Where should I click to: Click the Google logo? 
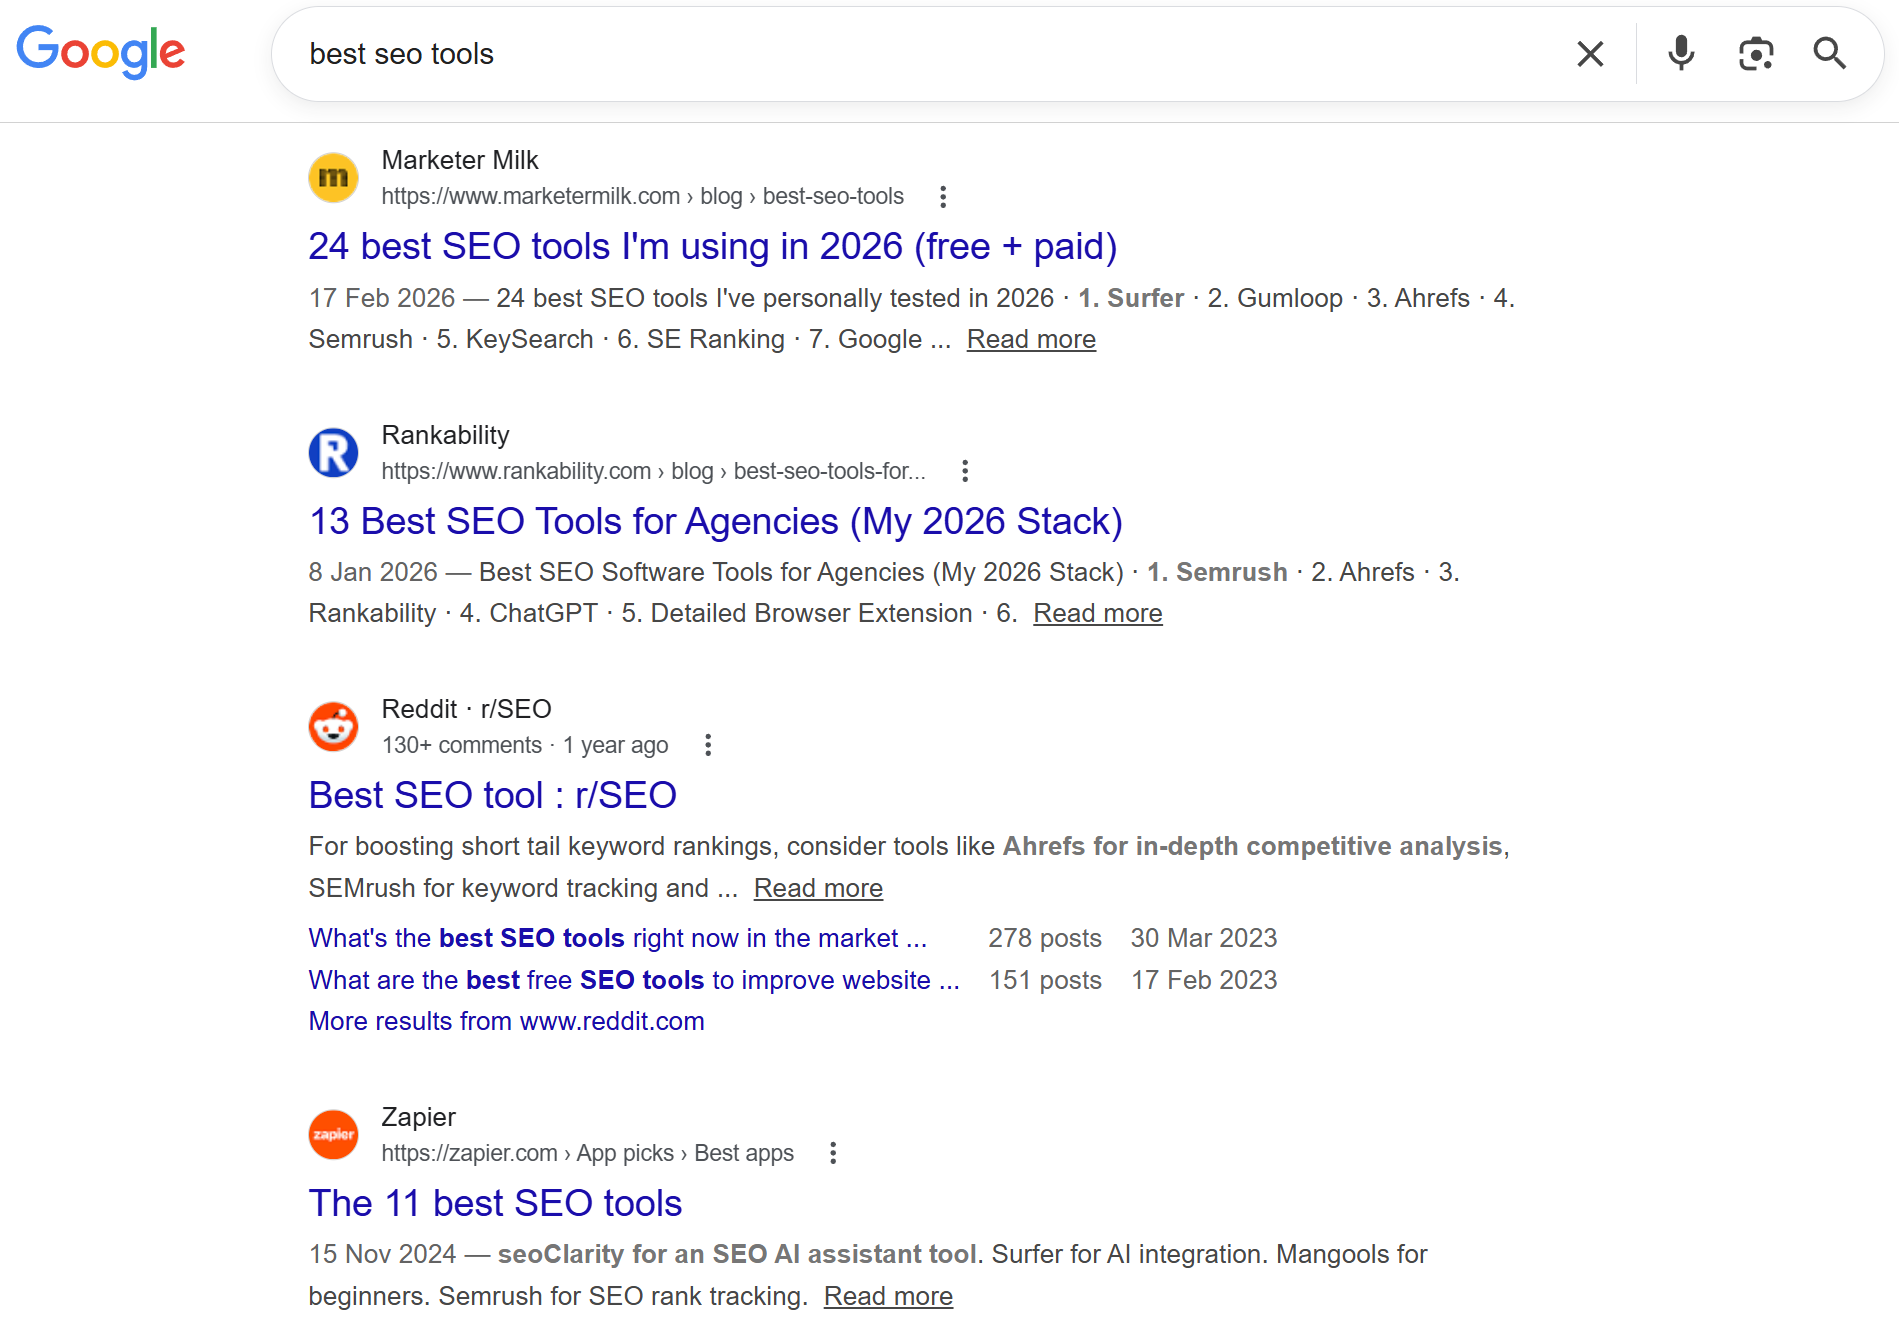tap(100, 53)
